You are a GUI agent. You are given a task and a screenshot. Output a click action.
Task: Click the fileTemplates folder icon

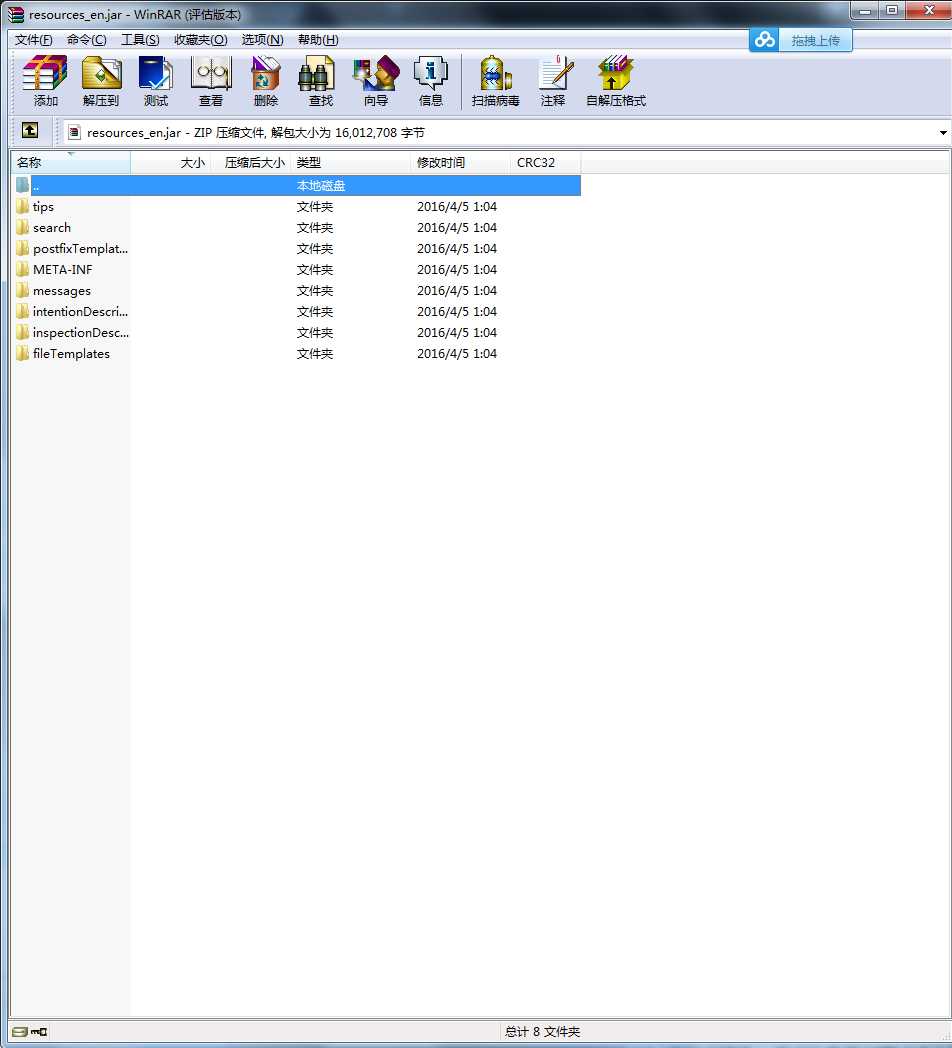[23, 353]
